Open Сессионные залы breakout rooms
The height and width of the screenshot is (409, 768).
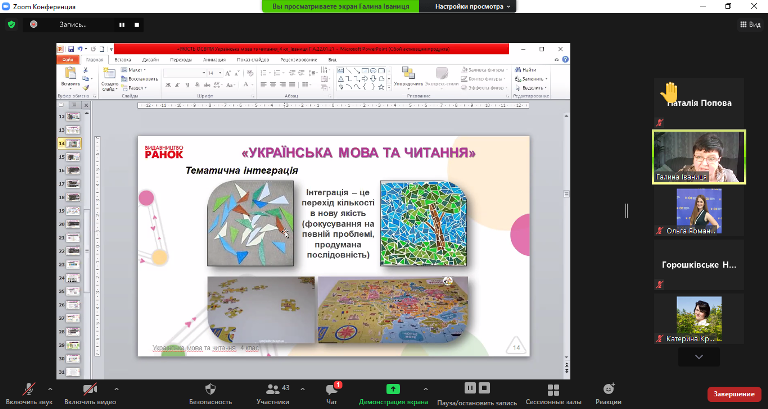point(553,393)
